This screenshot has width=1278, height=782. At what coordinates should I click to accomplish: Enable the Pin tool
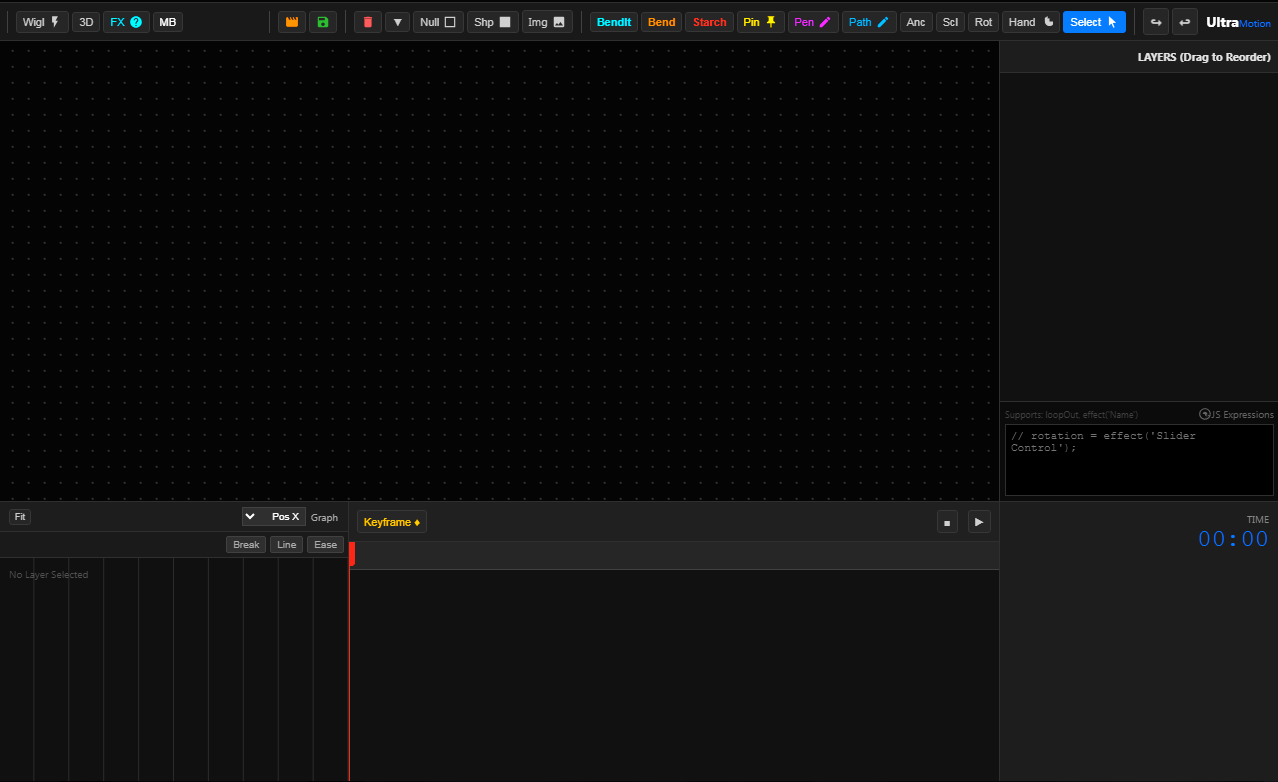coord(759,21)
